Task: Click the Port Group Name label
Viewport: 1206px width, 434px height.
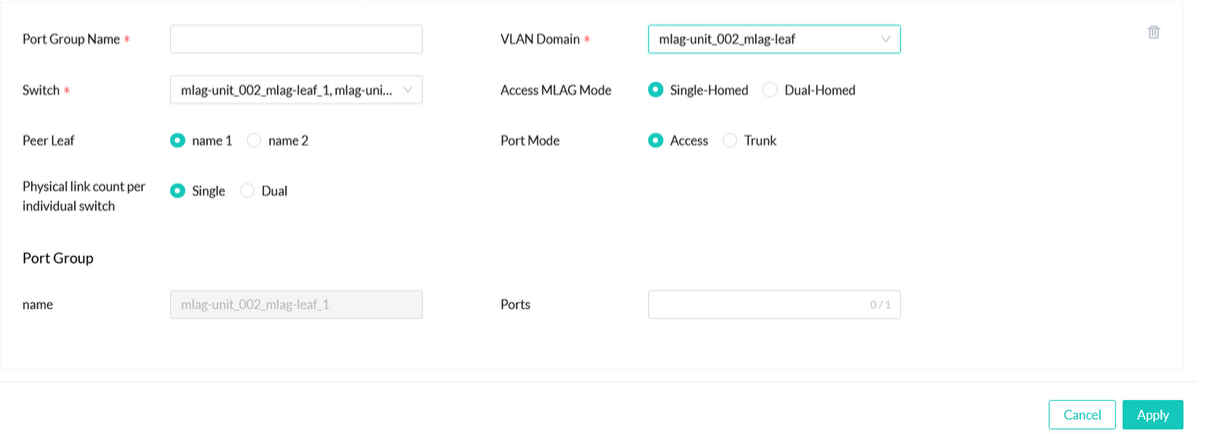Action: coord(71,39)
